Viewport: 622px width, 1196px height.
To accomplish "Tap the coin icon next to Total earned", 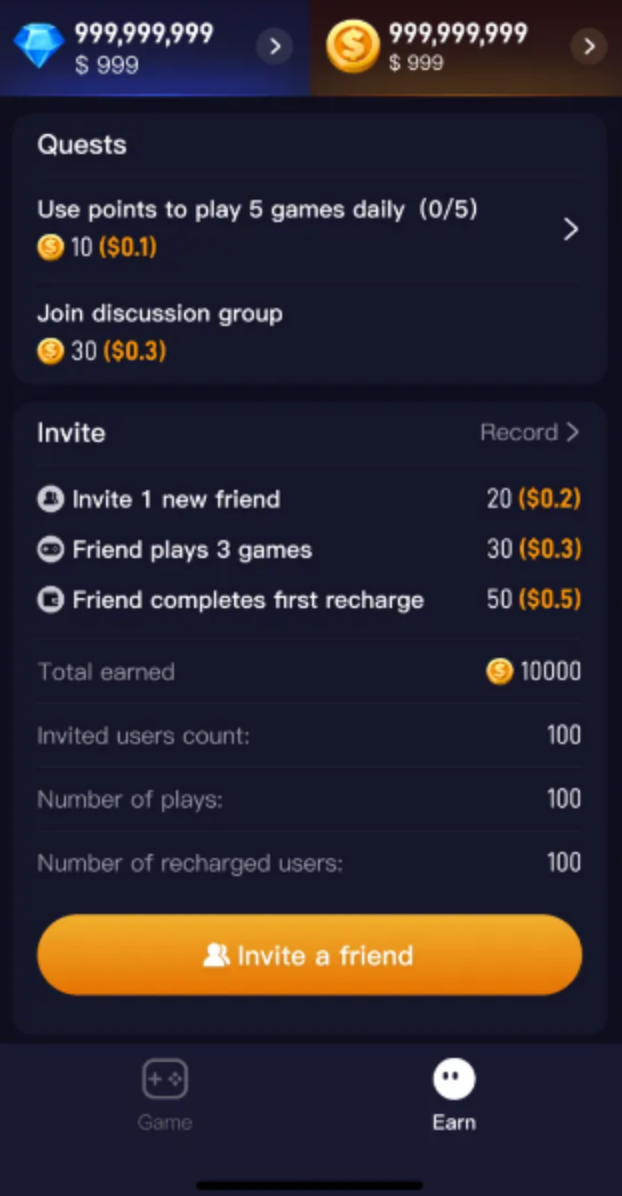I will tap(499, 672).
